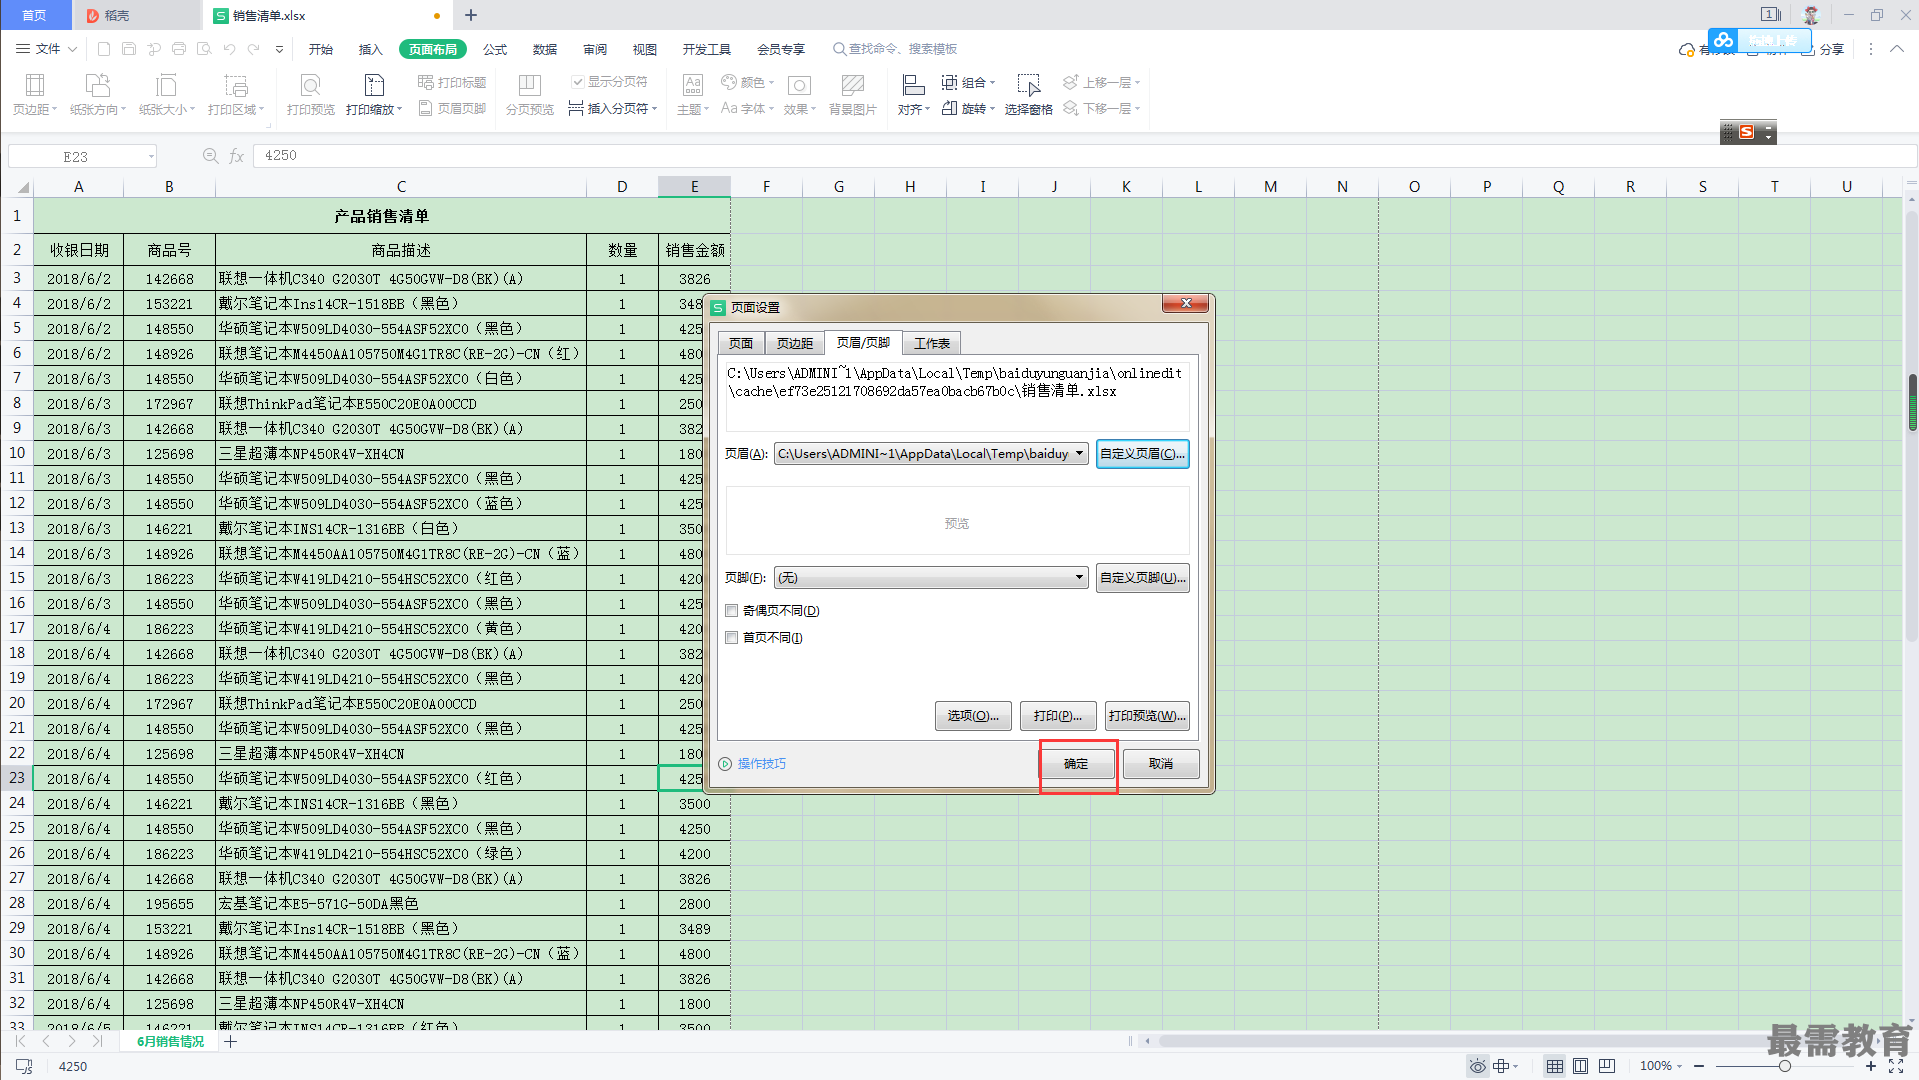This screenshot has width=1919, height=1080.
Task: Switch to the 页面 tab in dialog
Action: (741, 343)
